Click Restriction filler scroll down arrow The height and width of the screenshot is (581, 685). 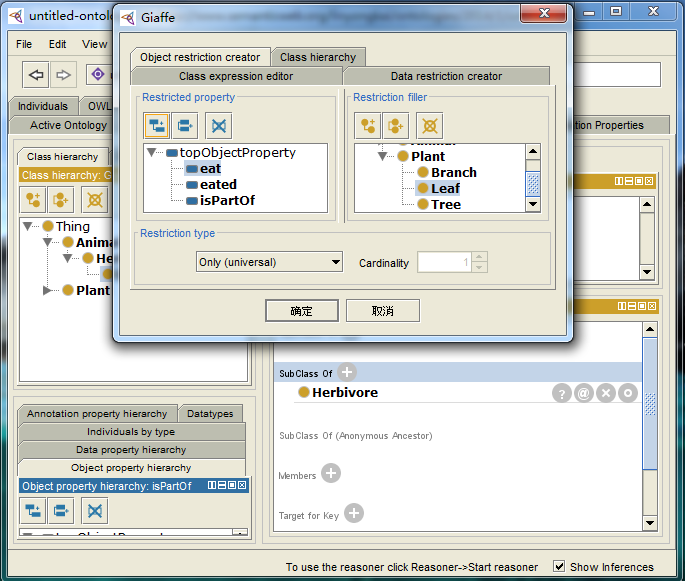(533, 204)
